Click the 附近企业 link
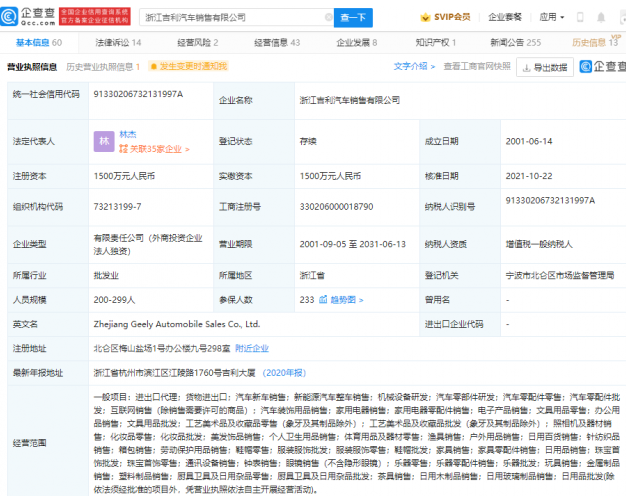Image resolution: width=626 pixels, height=496 pixels. [252, 348]
